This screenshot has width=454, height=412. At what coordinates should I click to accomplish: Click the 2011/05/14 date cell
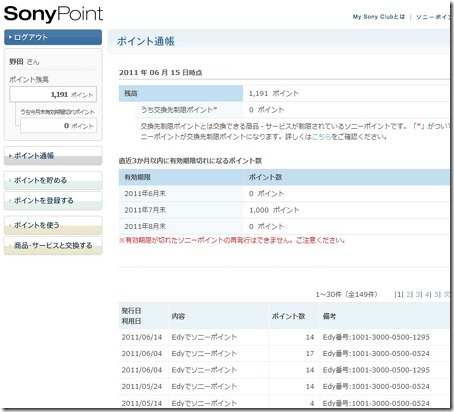tap(142, 403)
